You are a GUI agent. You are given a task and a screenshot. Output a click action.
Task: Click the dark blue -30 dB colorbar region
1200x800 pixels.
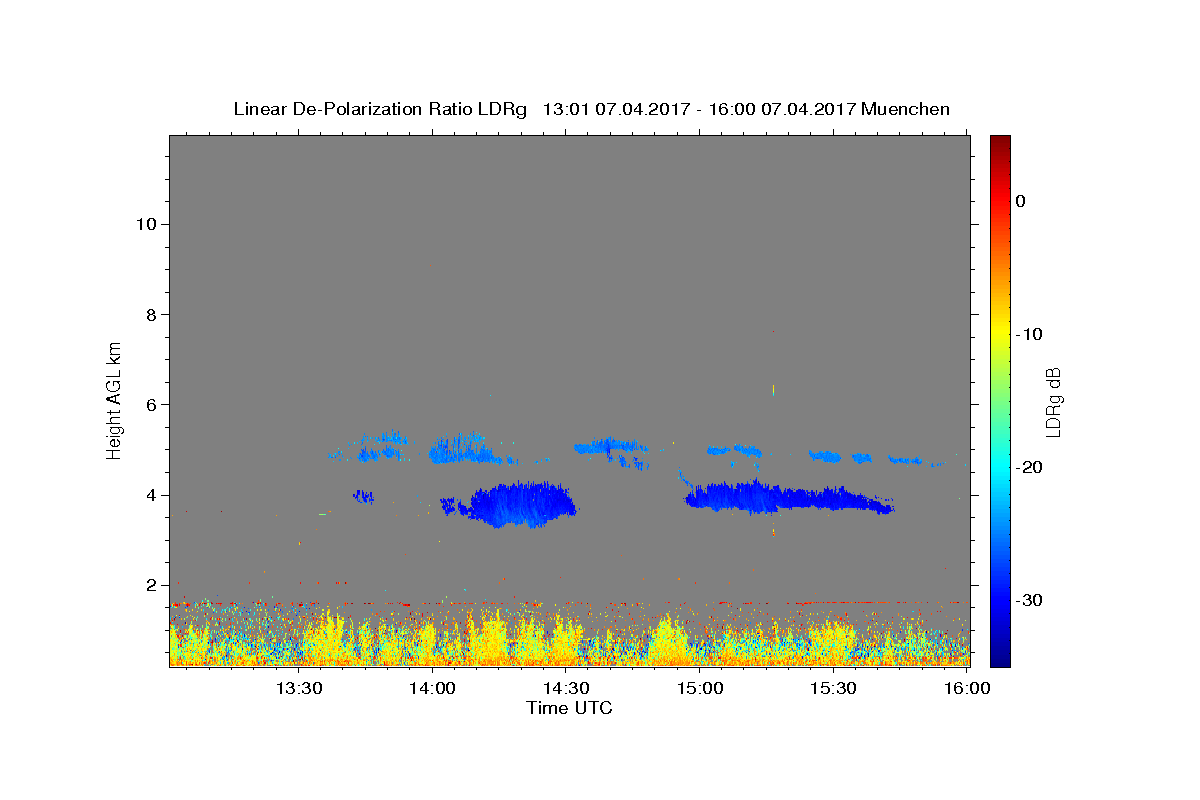point(1000,600)
